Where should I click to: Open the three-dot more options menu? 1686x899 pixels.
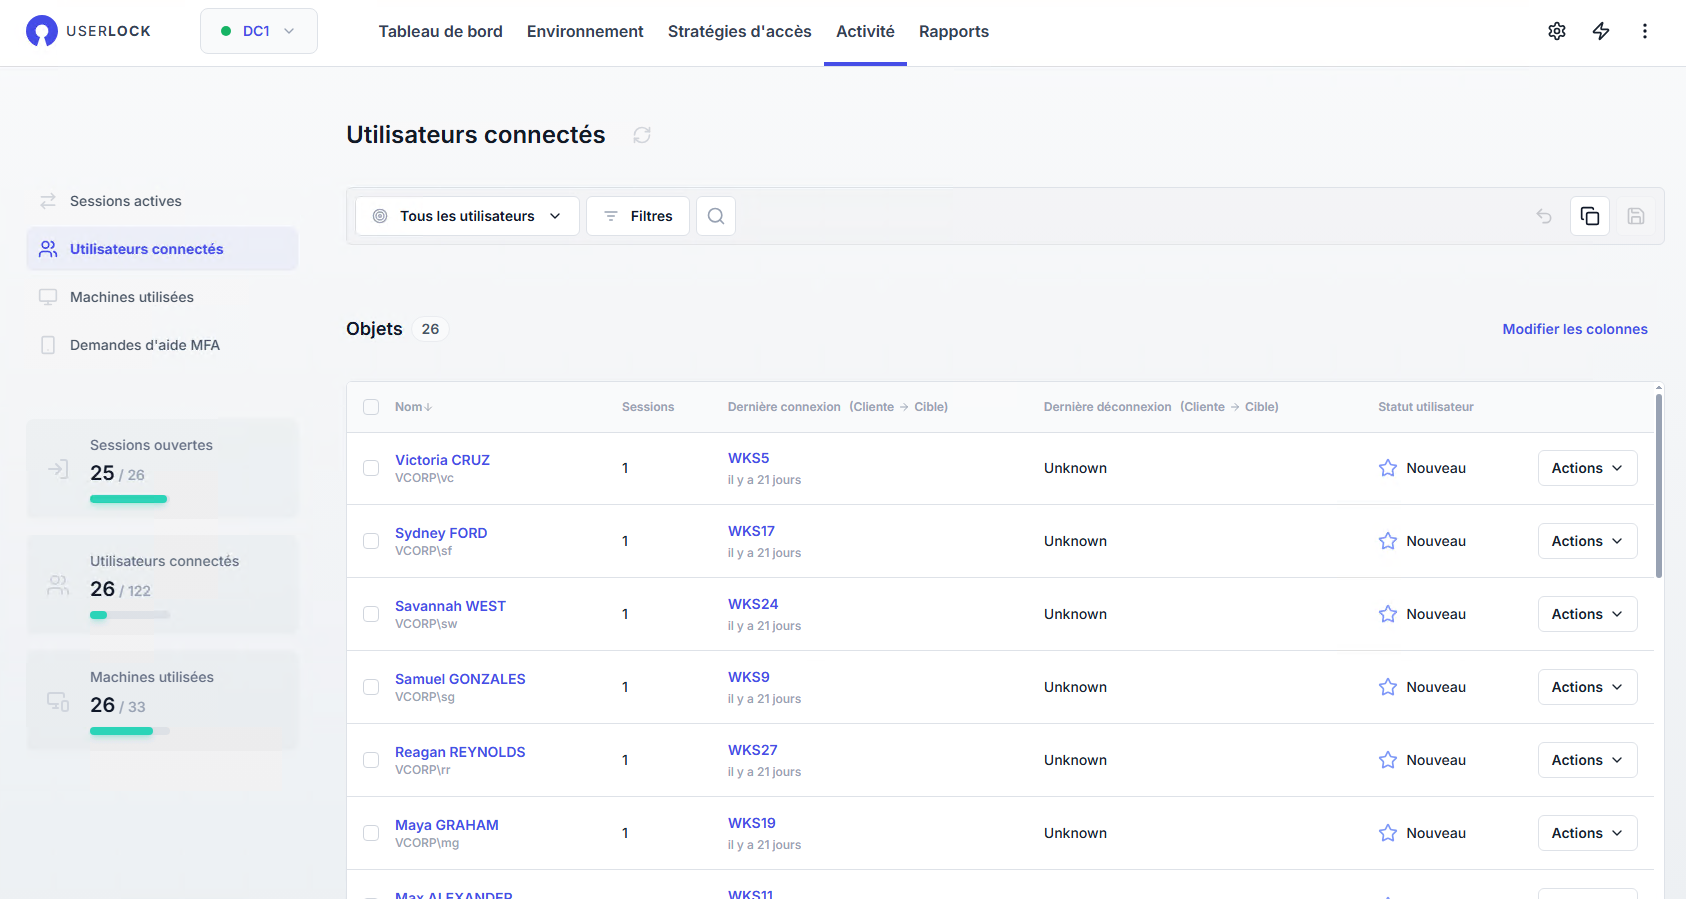click(x=1644, y=31)
